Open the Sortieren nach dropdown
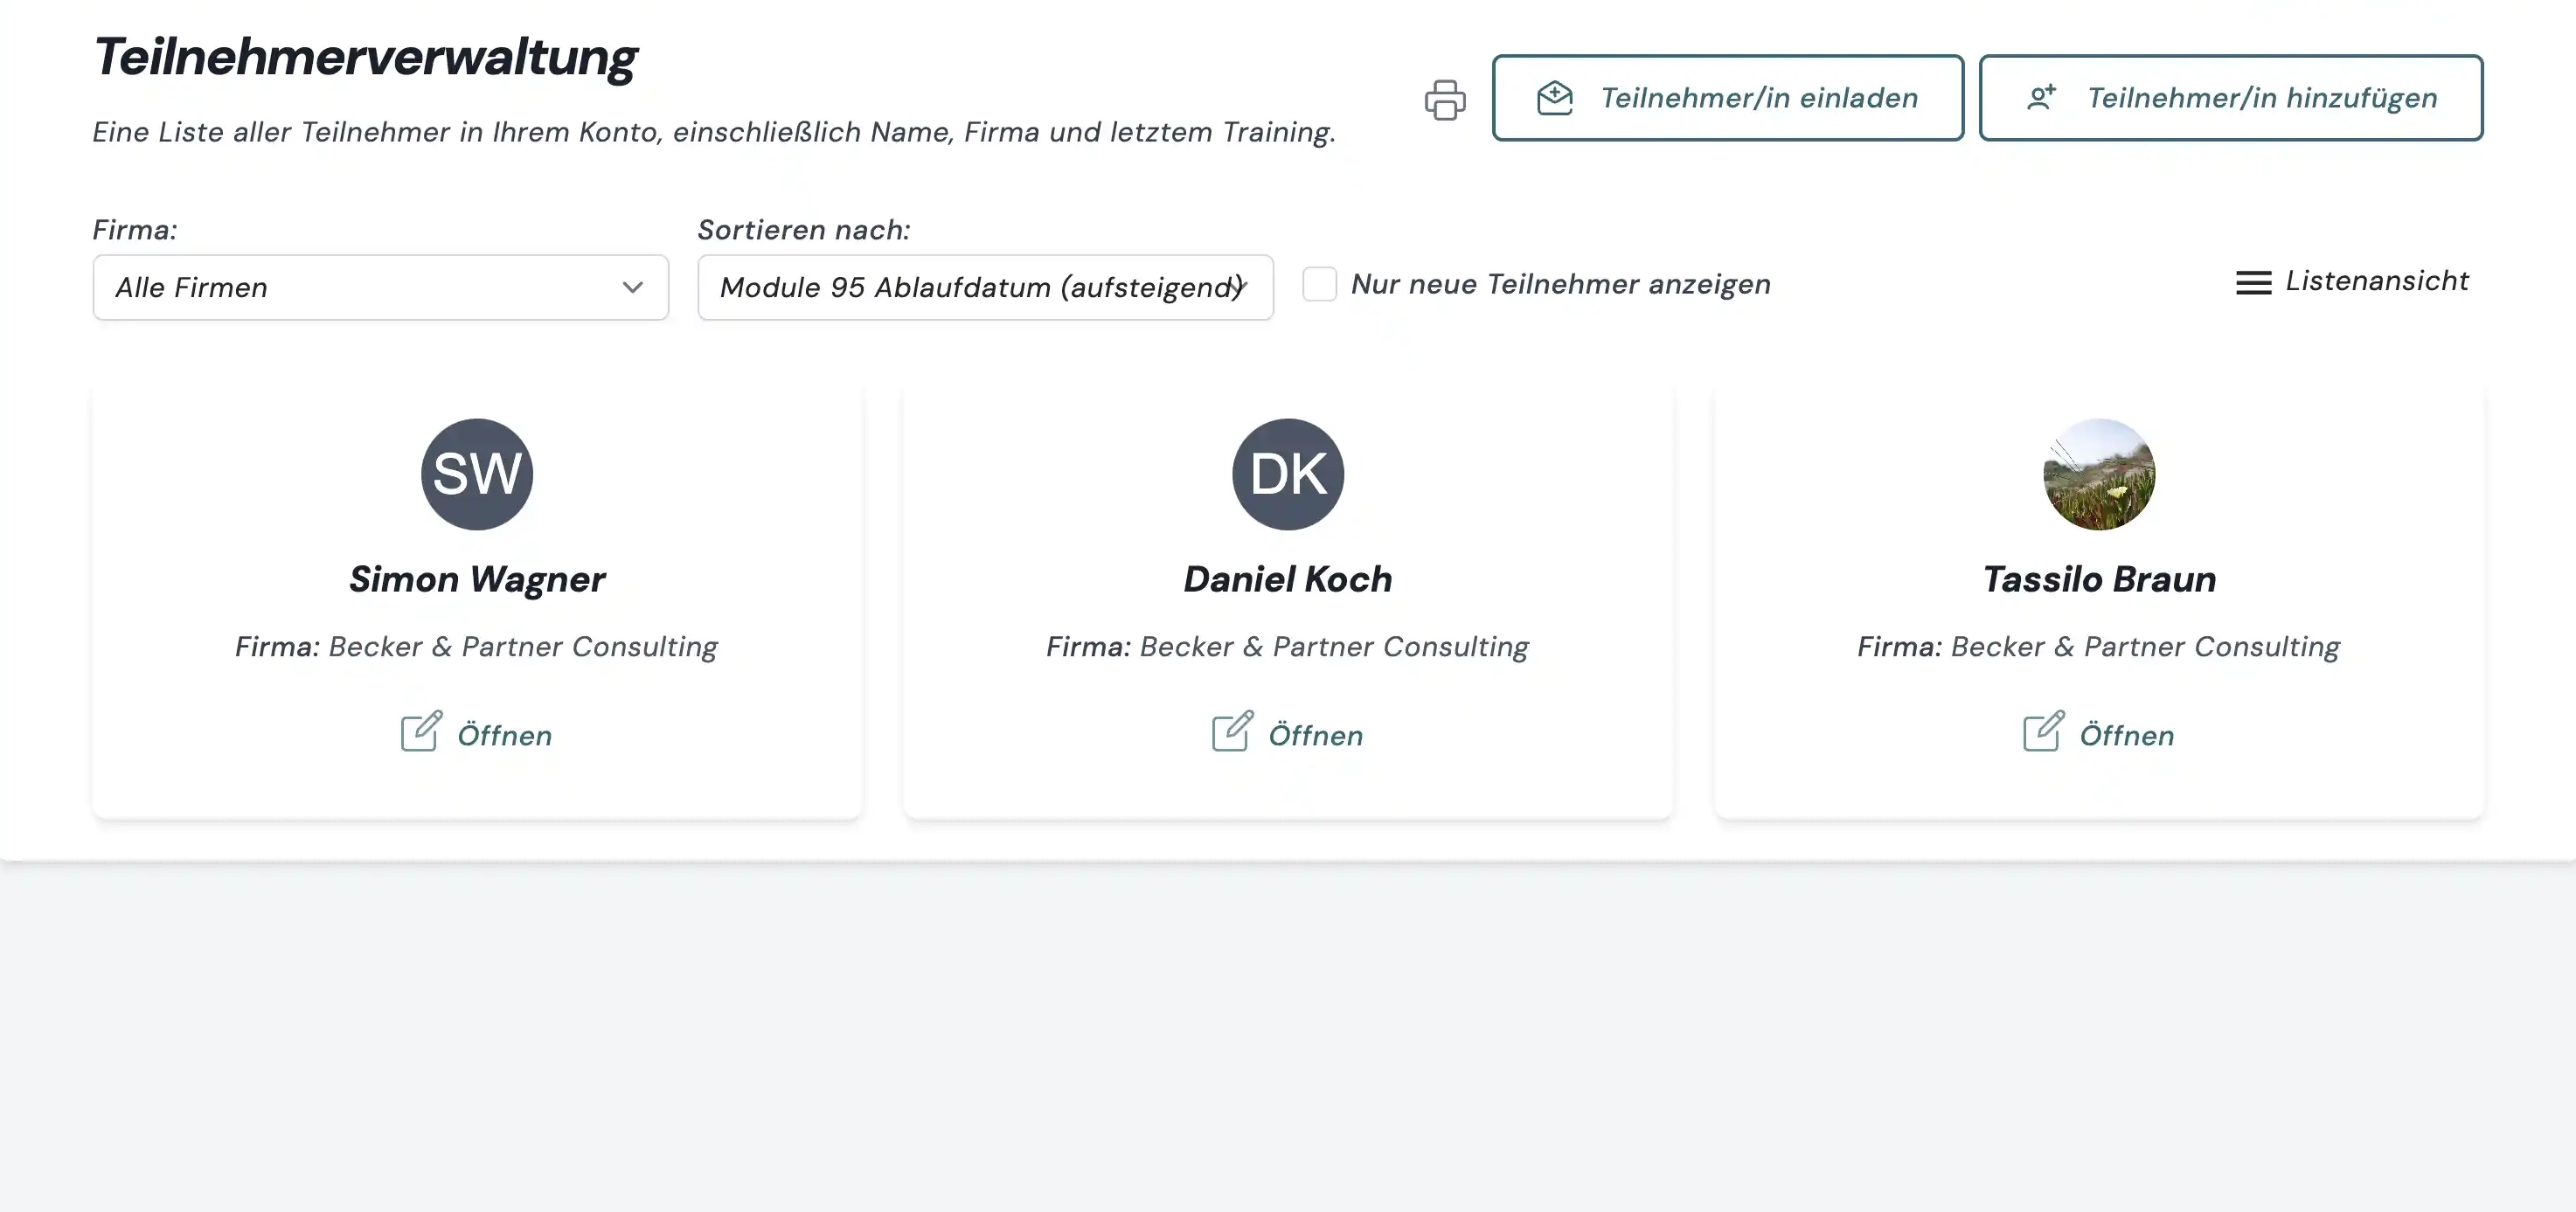 [x=985, y=287]
